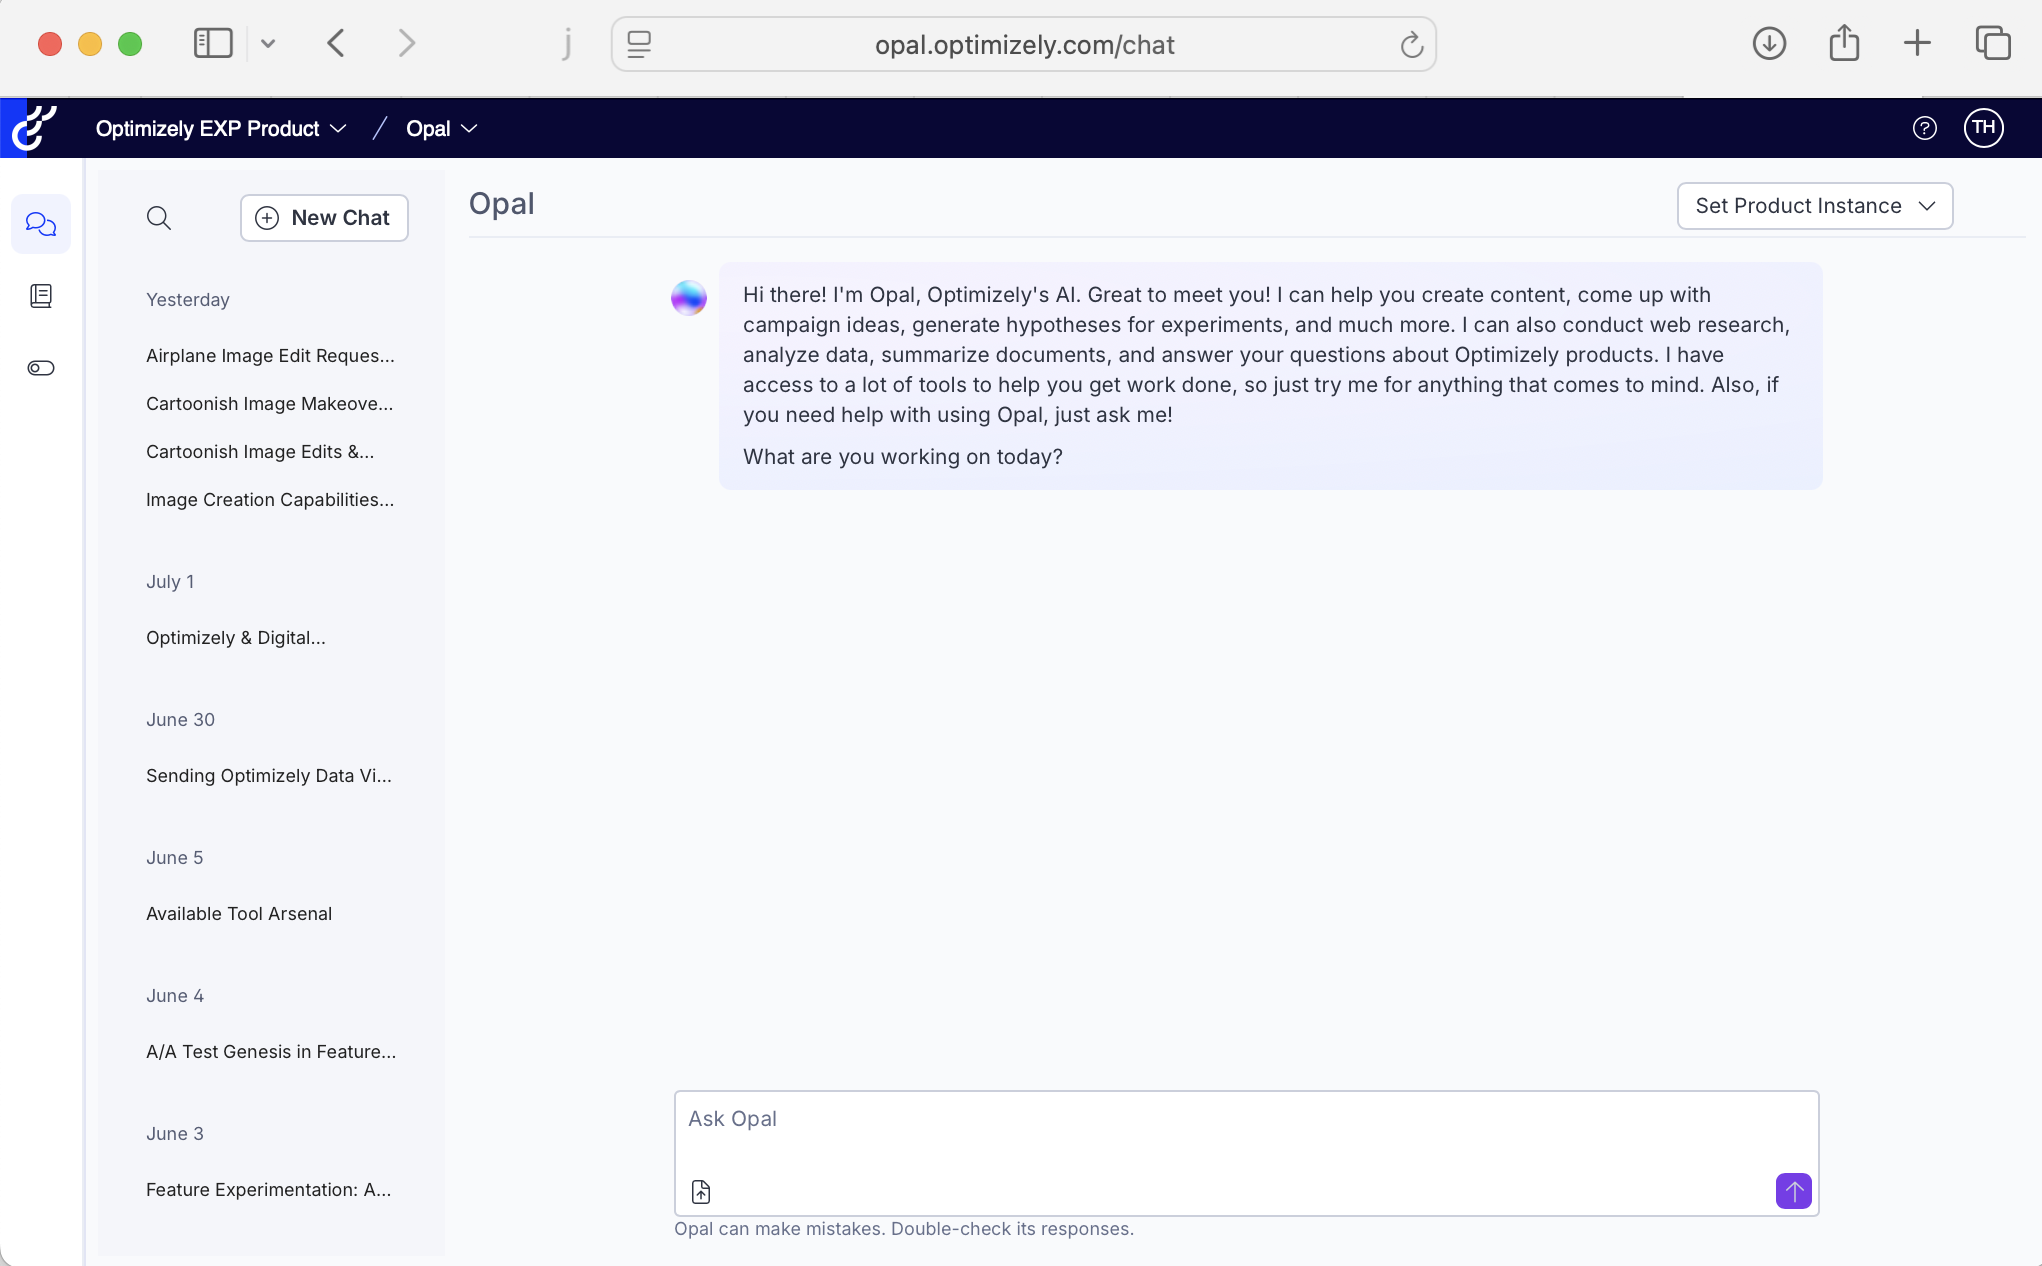Viewport: 2042px width, 1266px height.
Task: Open the Airplane Image Edit Request conversation
Action: pos(271,355)
